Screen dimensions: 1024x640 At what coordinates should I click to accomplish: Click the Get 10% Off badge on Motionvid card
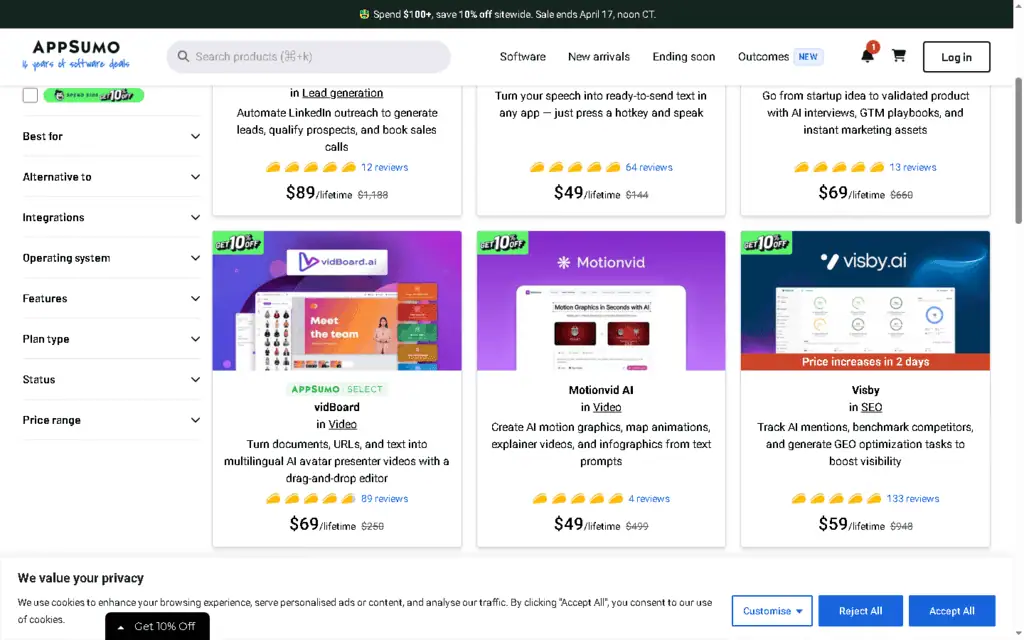pyautogui.click(x=503, y=243)
